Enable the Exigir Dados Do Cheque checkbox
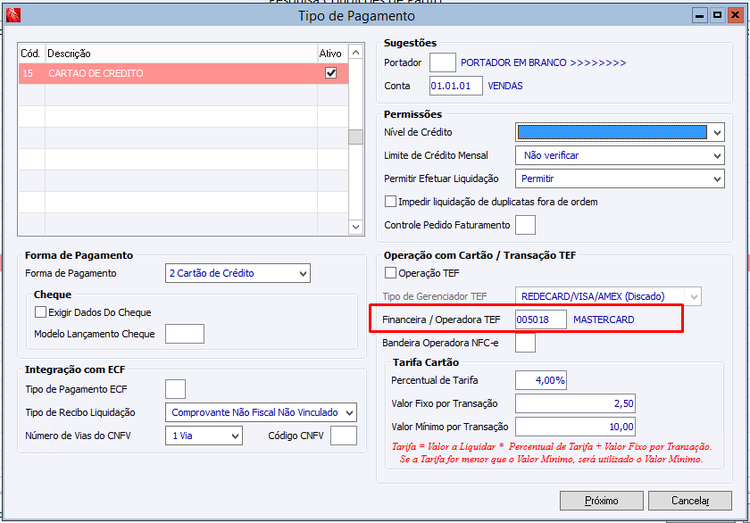 pos(41,312)
